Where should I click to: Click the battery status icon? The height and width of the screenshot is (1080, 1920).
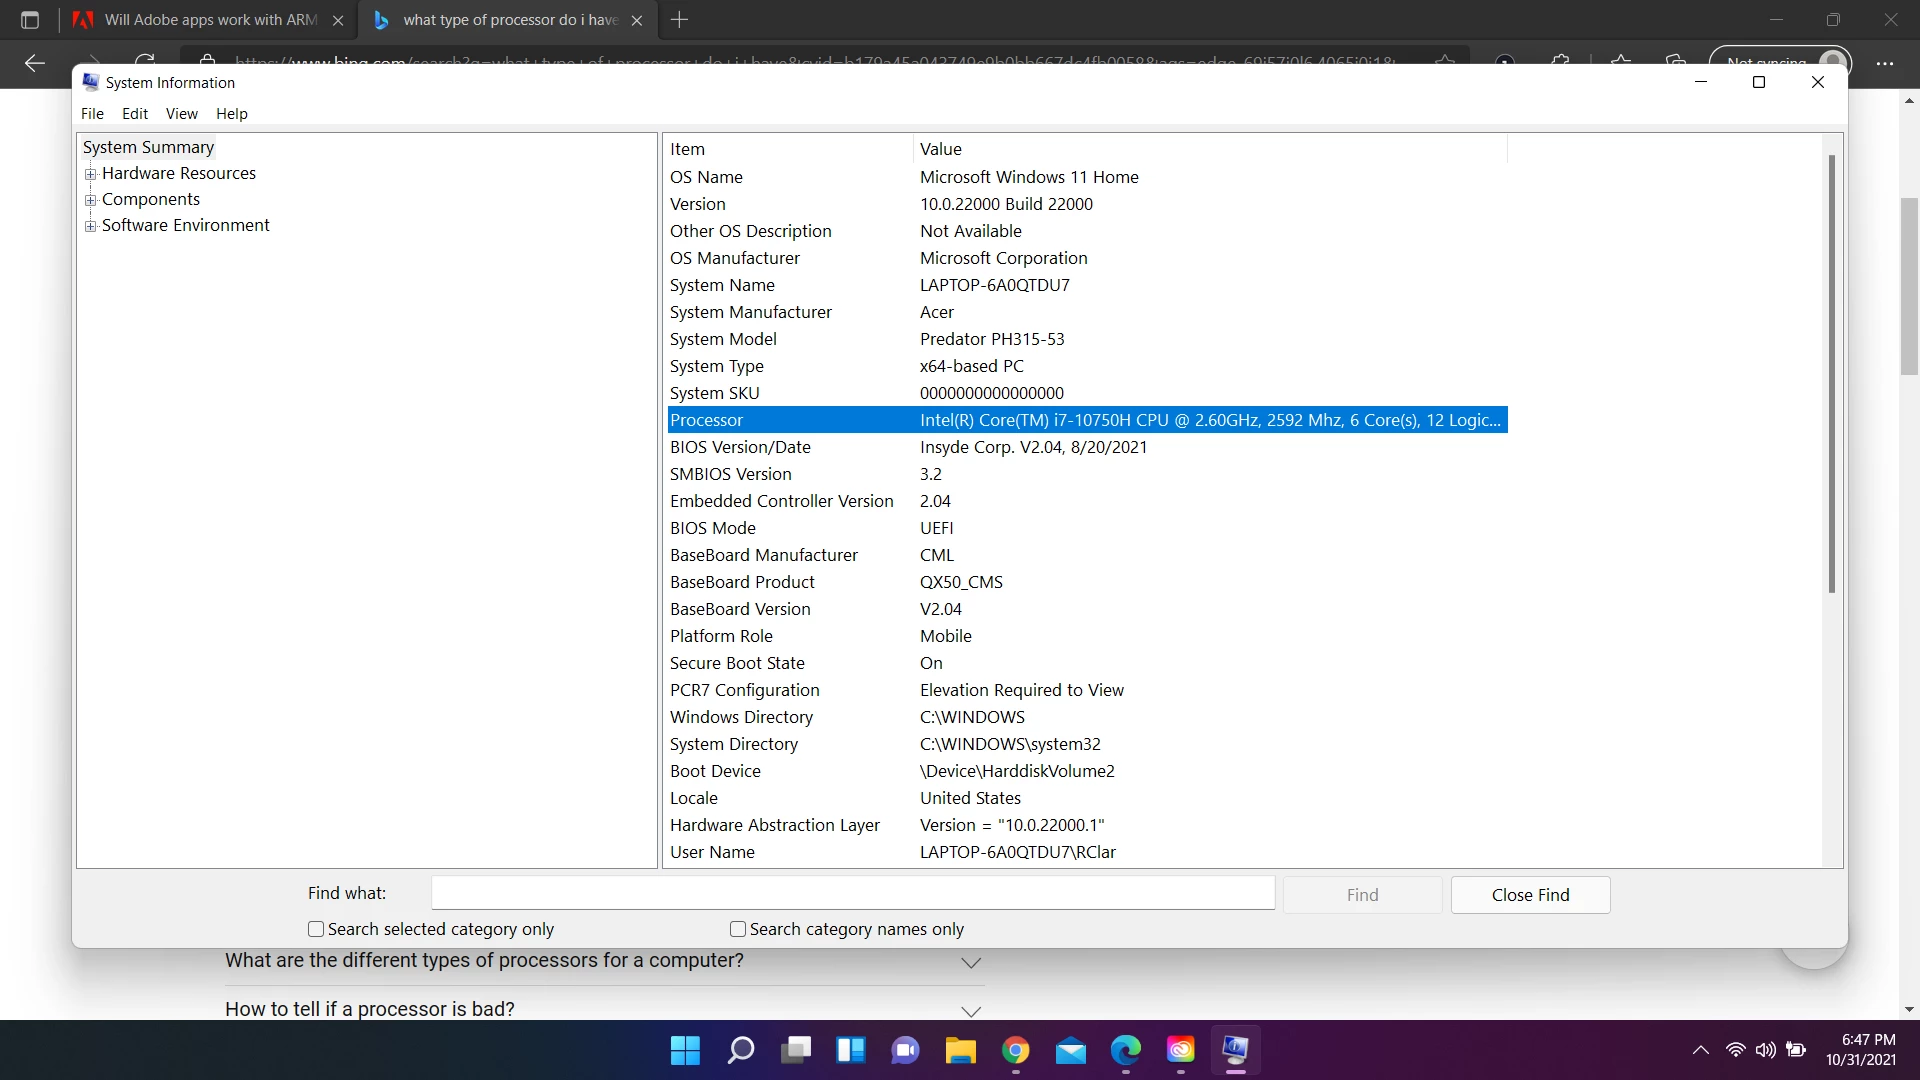tap(1797, 1050)
